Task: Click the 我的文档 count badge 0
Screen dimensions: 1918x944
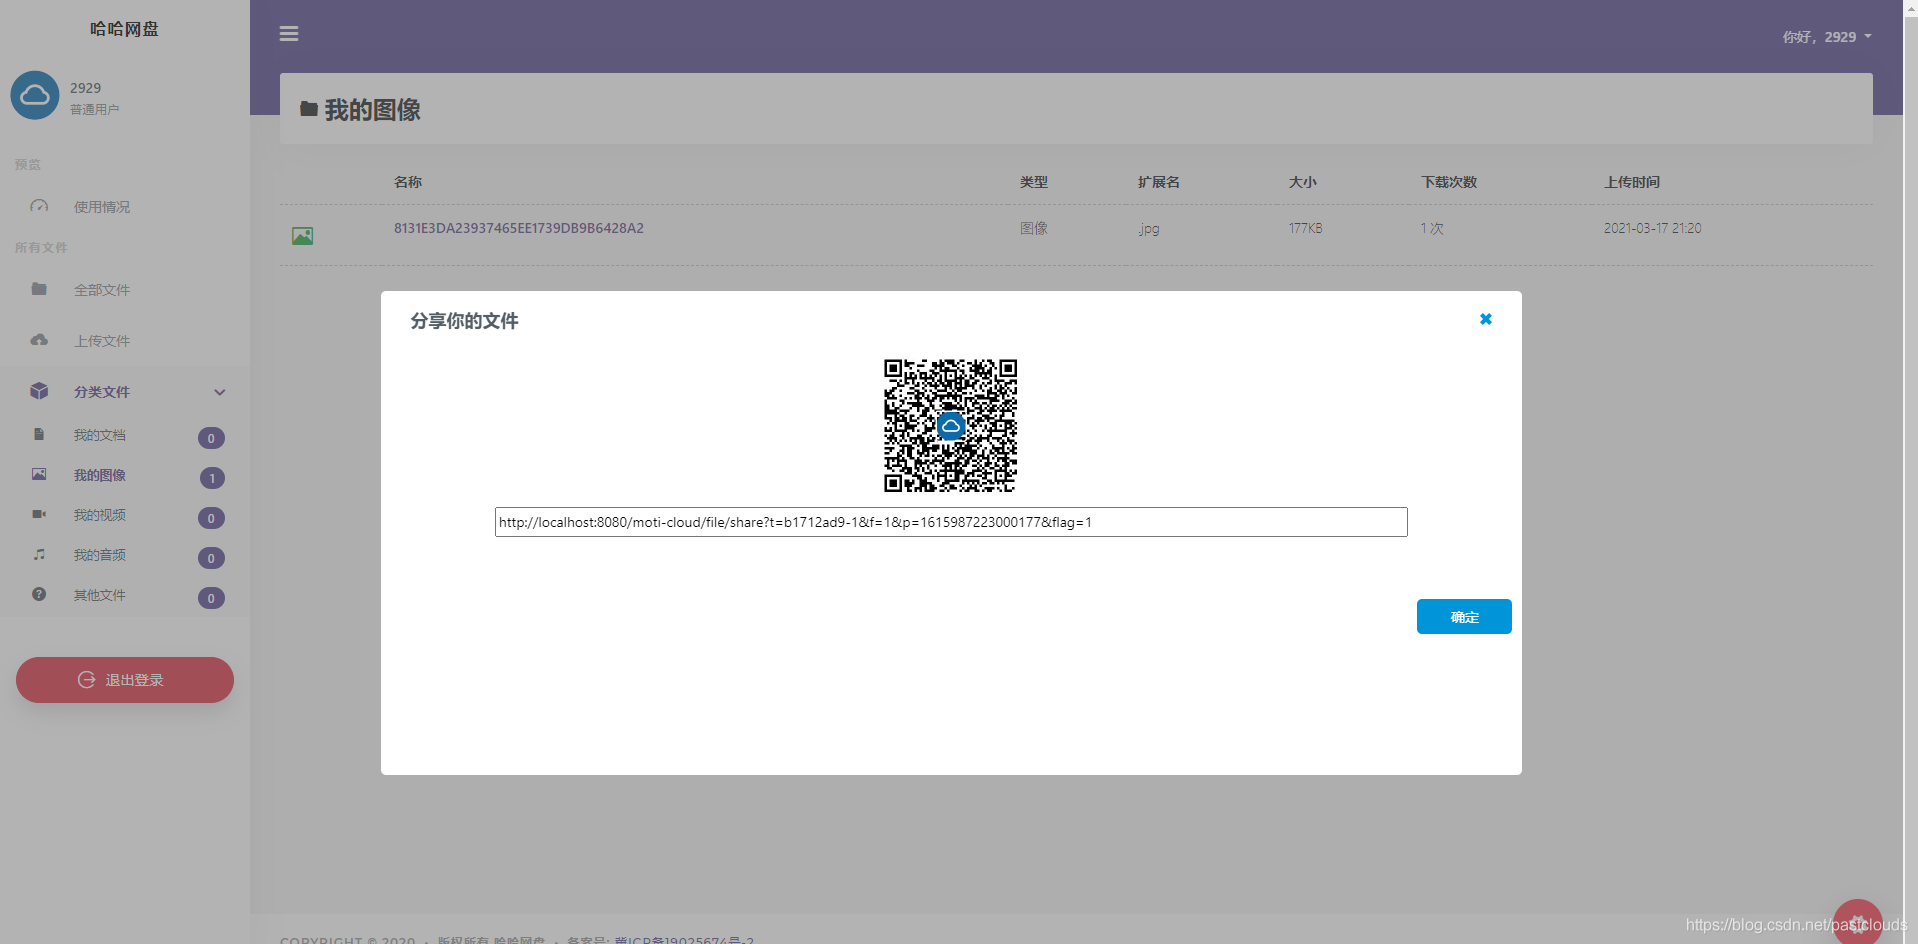Action: 211,438
